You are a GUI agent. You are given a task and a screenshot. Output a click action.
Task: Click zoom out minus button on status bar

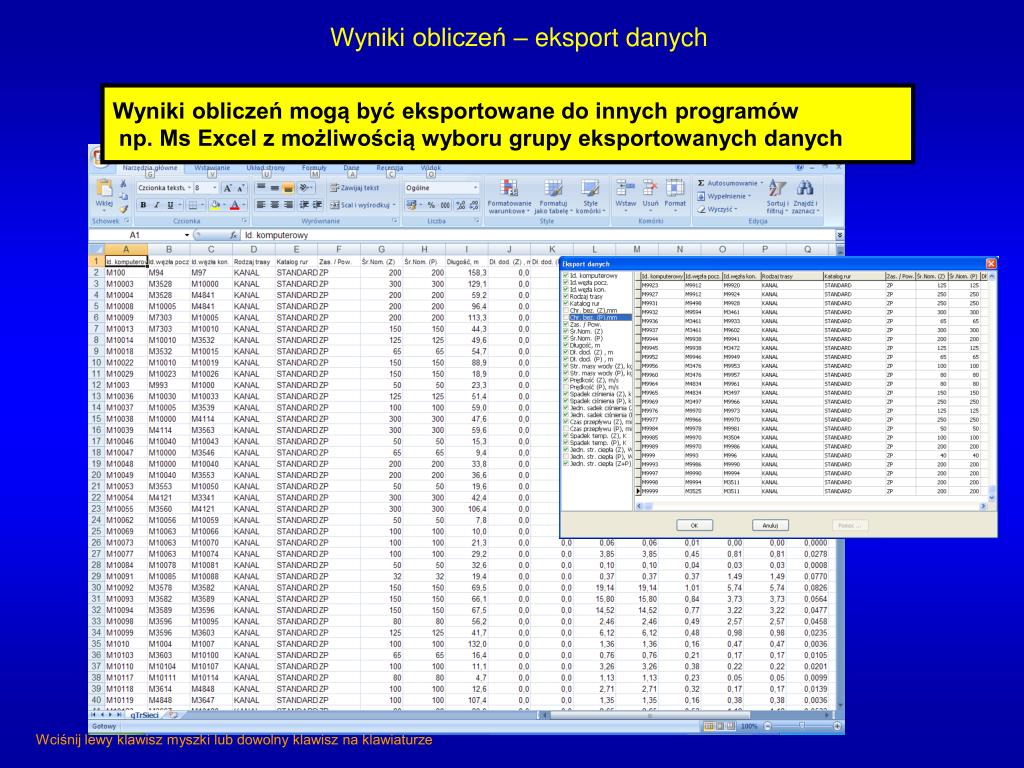[768, 726]
